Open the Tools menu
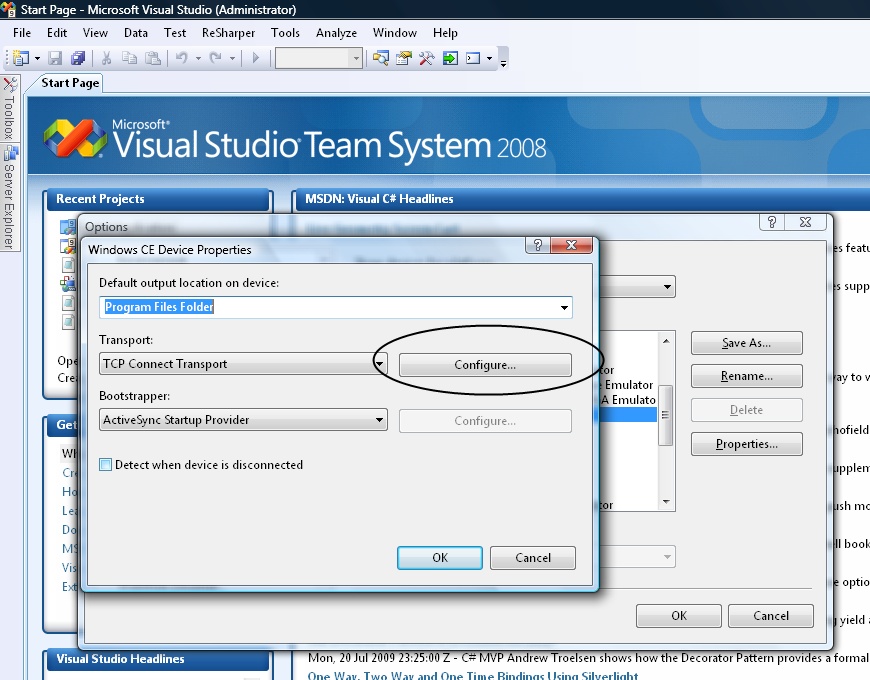Viewport: 870px width, 680px height. click(285, 33)
